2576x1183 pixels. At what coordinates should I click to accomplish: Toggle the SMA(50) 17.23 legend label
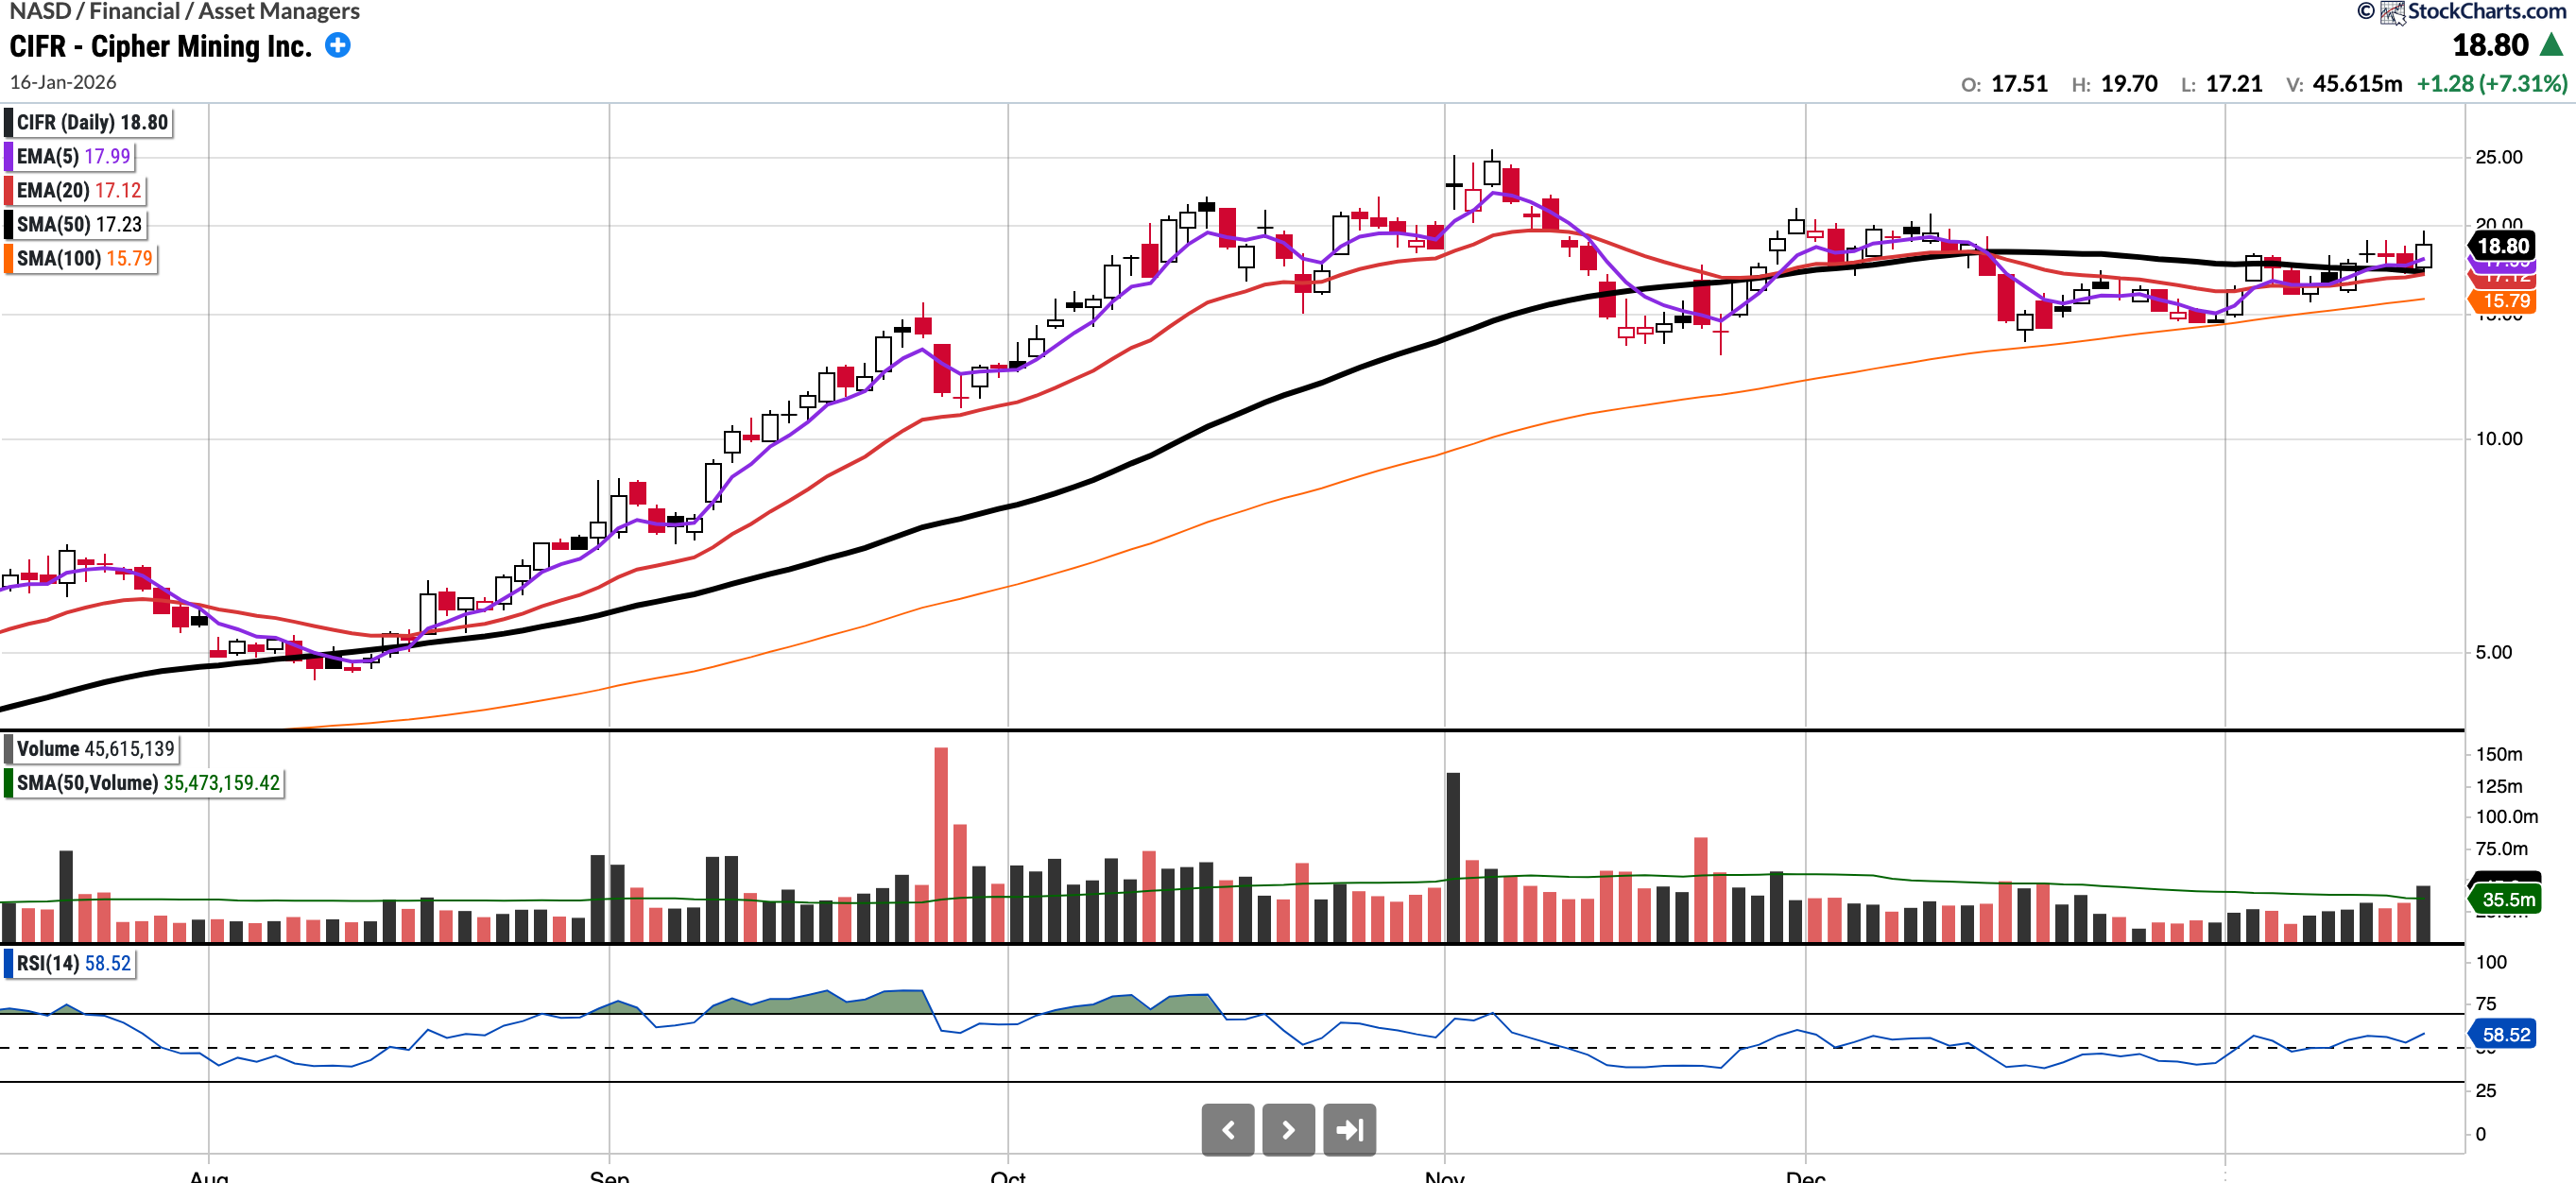tap(79, 224)
